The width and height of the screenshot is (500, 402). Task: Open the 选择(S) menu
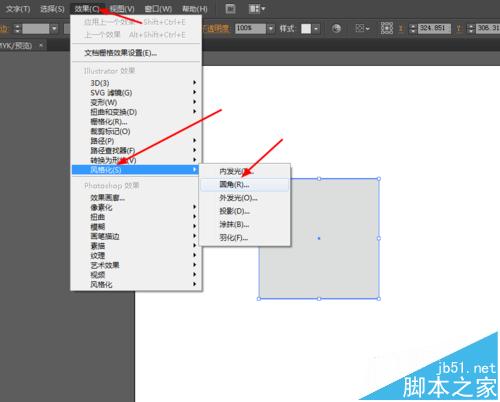(x=52, y=9)
